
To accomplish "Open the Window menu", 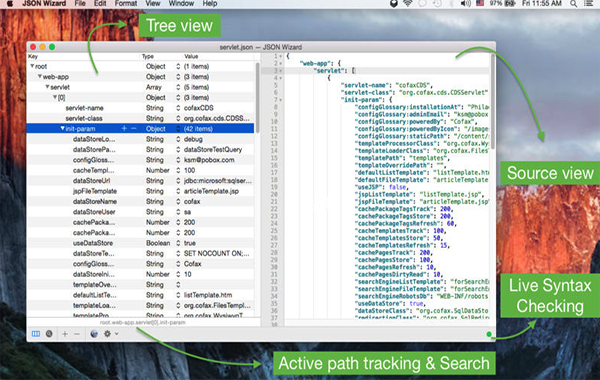I will click(181, 3).
